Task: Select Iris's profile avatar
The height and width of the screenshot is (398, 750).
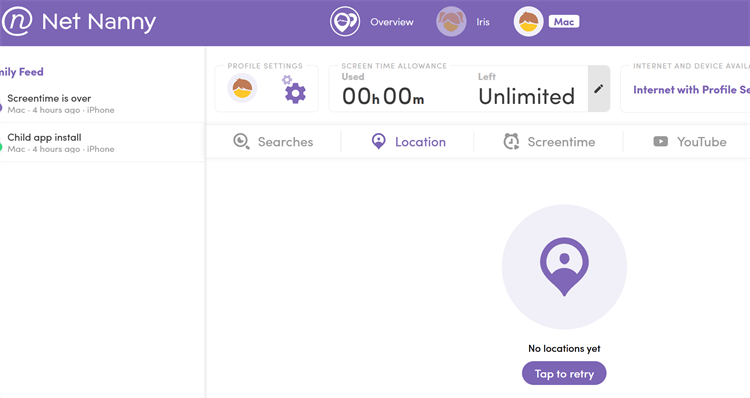Action: (451, 22)
